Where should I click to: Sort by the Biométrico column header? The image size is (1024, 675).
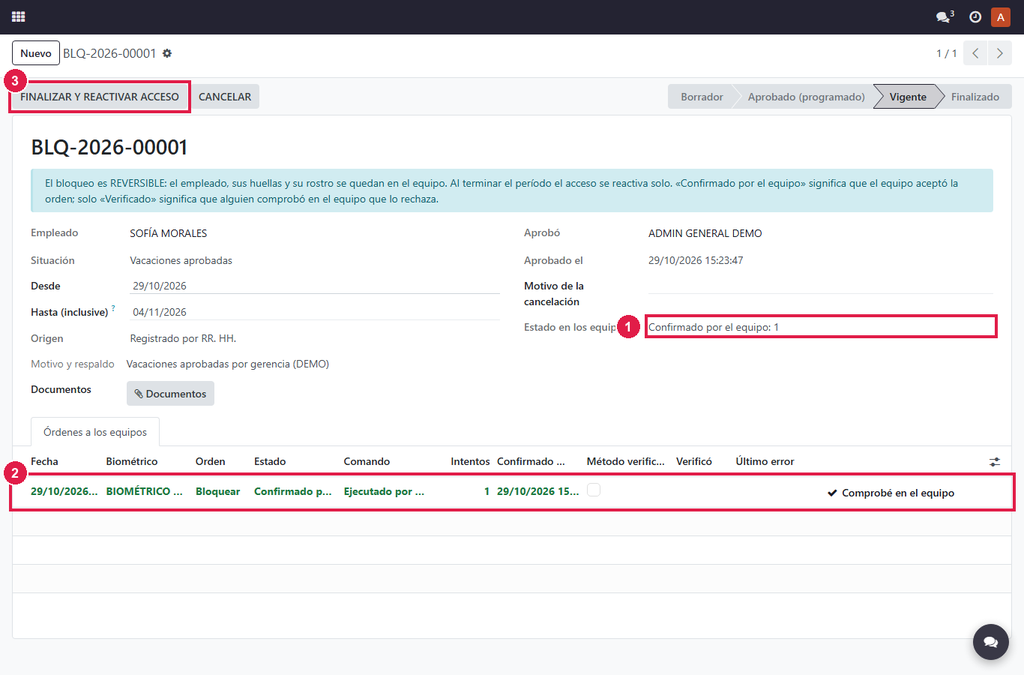point(132,462)
